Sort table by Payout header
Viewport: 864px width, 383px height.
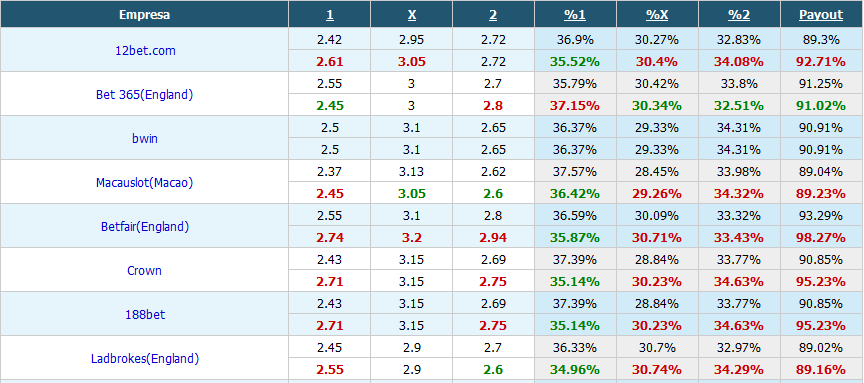[821, 15]
